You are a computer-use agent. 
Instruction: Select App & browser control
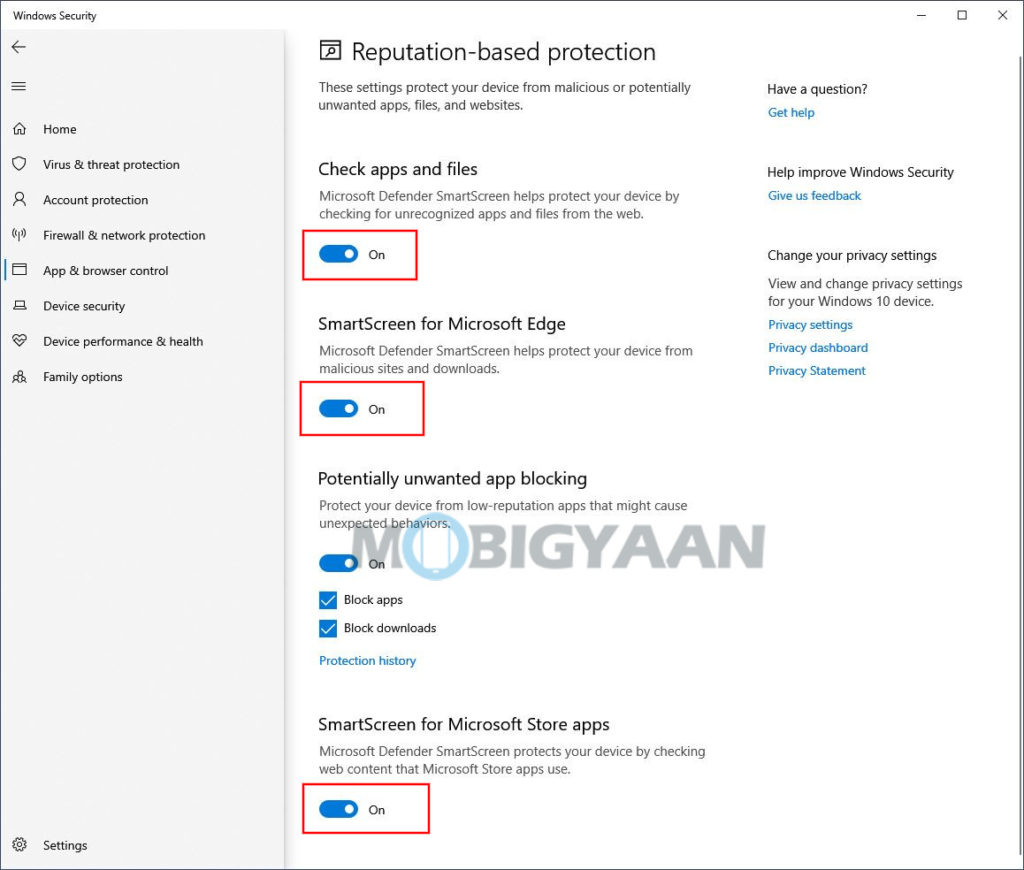pyautogui.click(x=106, y=270)
